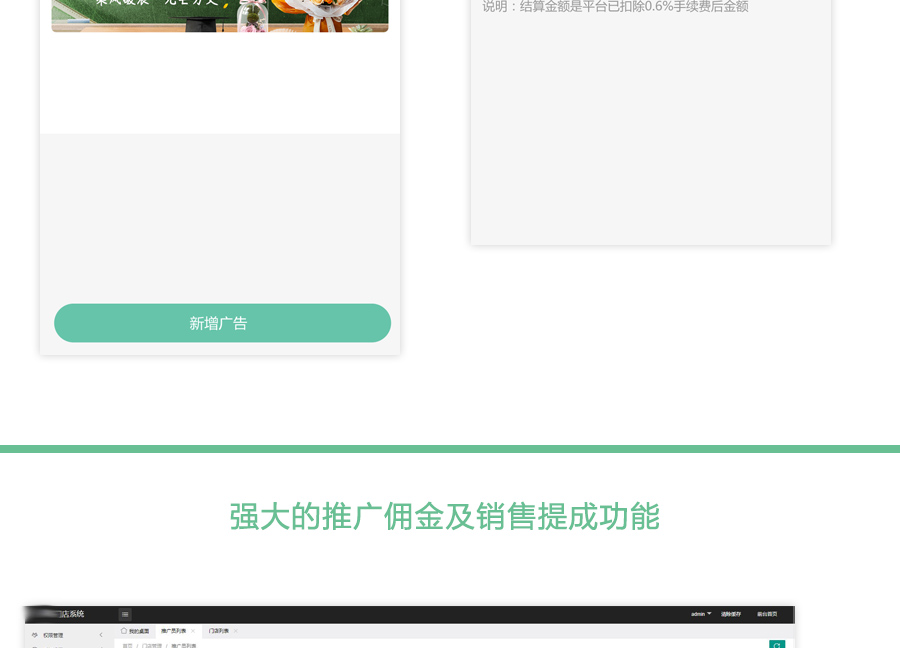Select 权限管理 in the sidebar

pos(53,635)
